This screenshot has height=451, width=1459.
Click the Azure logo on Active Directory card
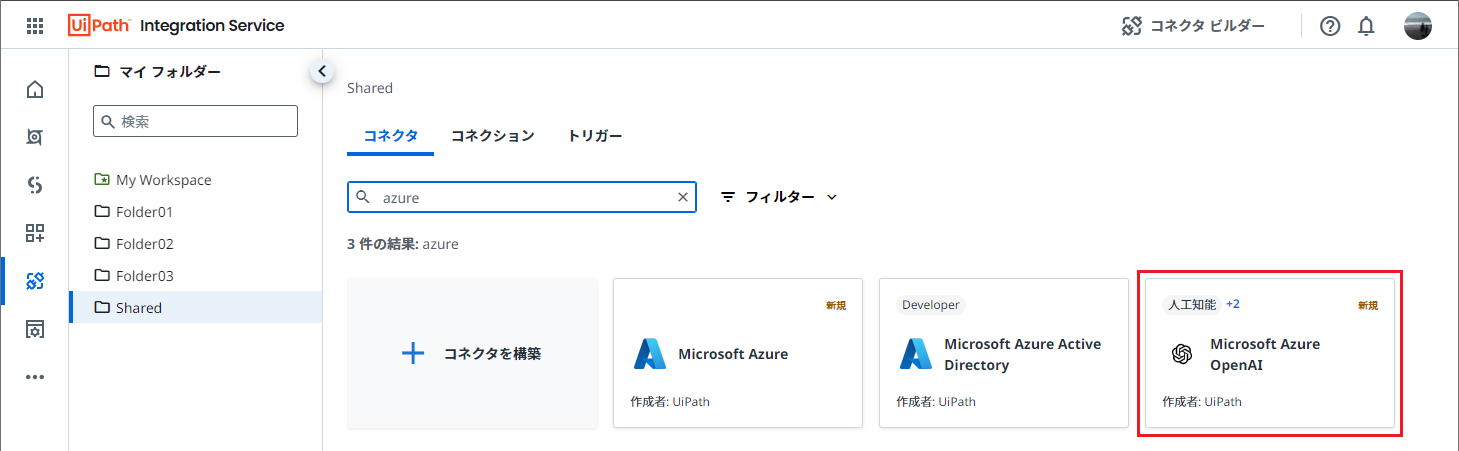[916, 354]
